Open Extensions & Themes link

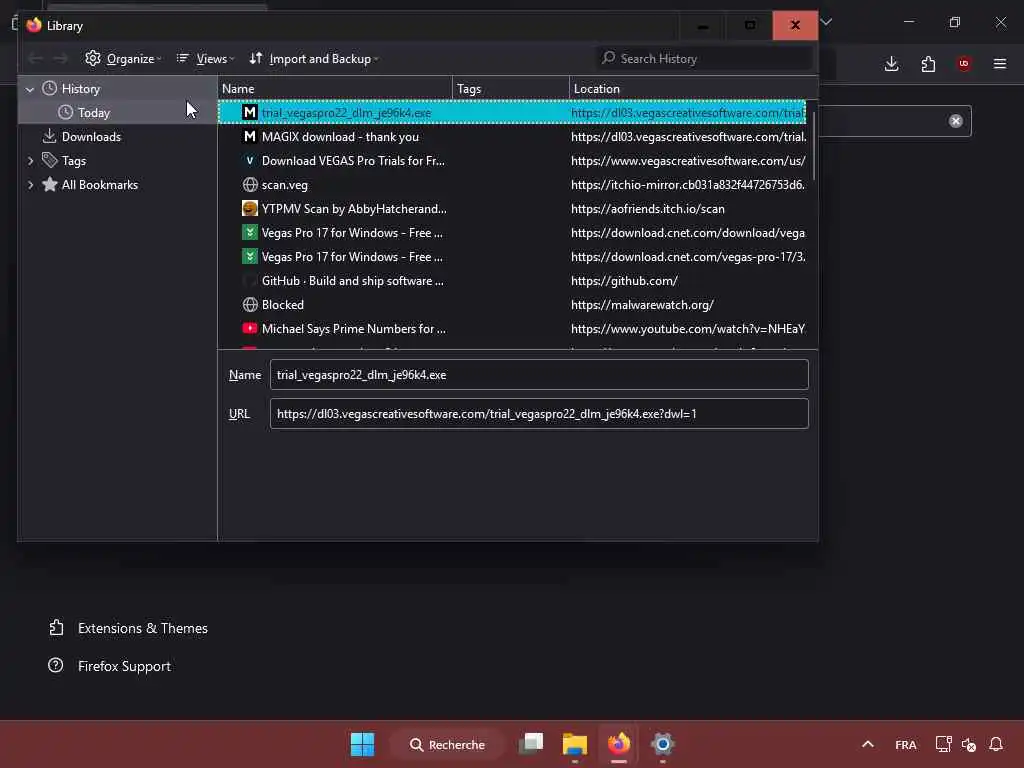(x=128, y=628)
